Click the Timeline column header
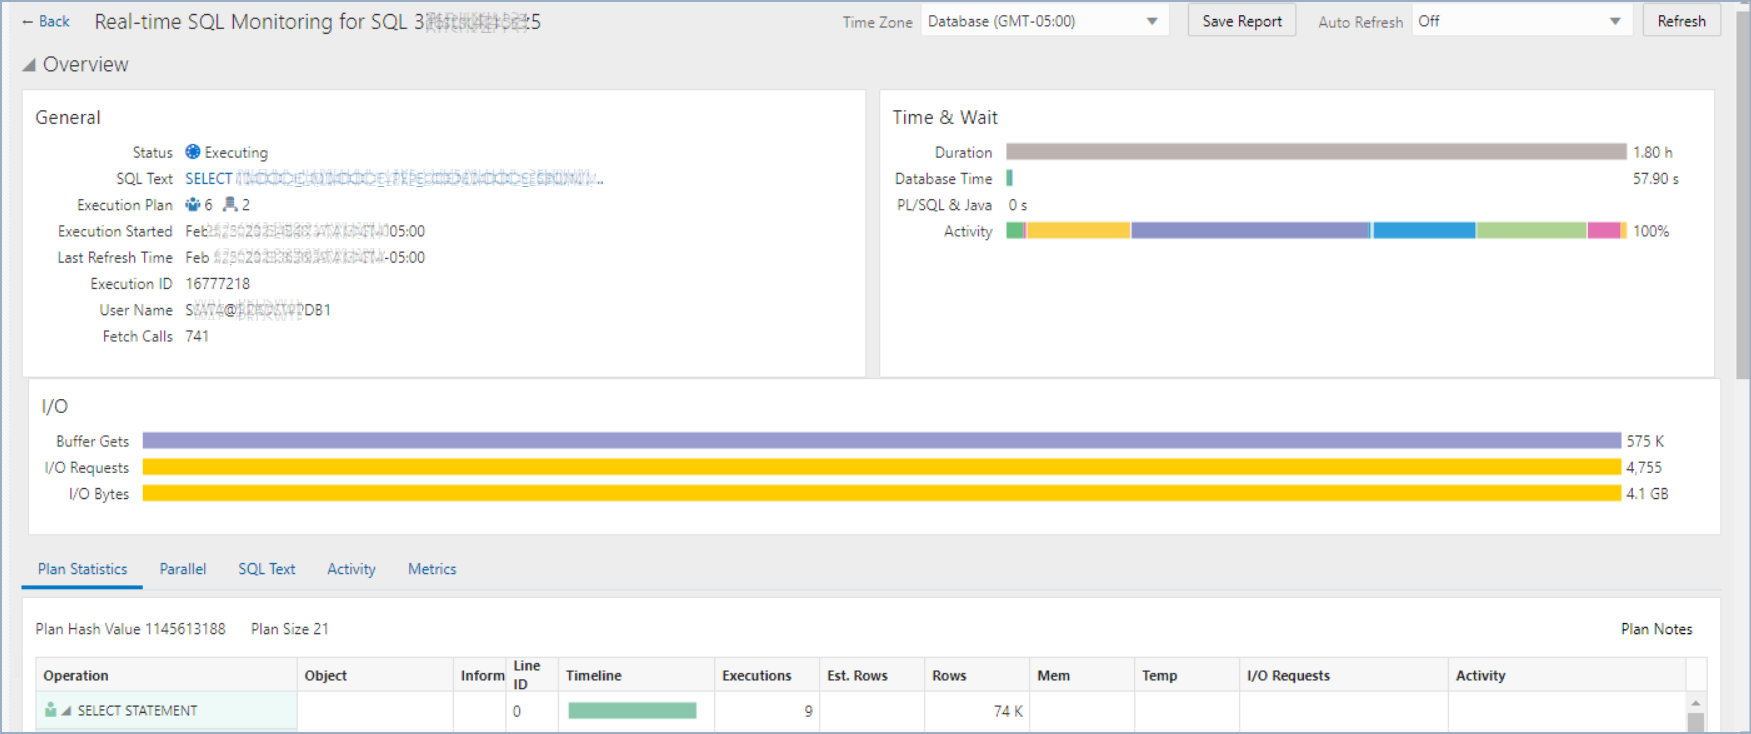 [x=594, y=676]
